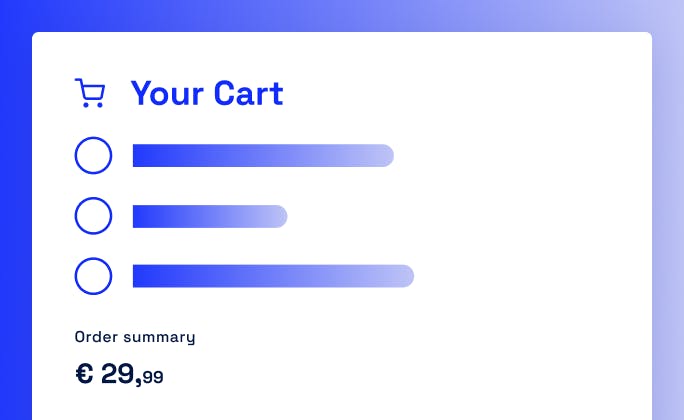Viewport: 684px width, 420px height.
Task: Click the pale lavender strip right of the card
Action: [x=668, y=220]
